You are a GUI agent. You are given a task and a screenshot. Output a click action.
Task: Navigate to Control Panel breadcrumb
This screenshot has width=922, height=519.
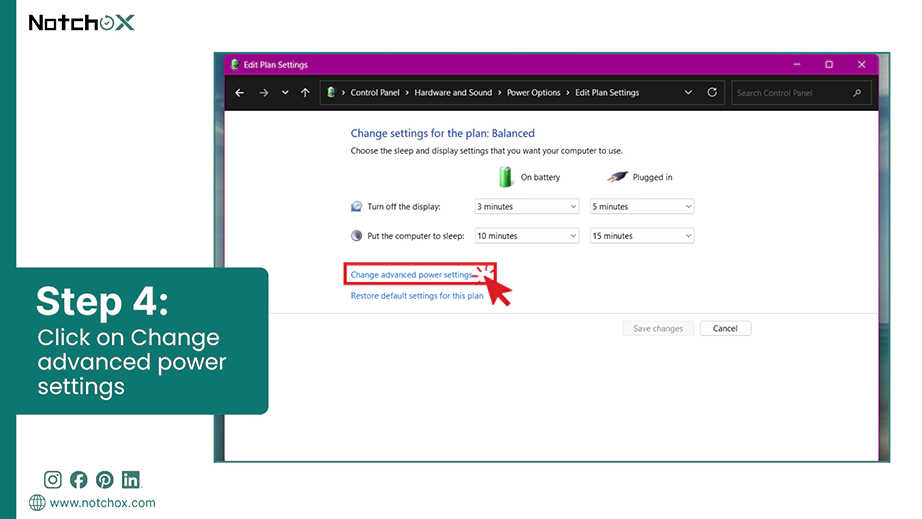pos(375,93)
